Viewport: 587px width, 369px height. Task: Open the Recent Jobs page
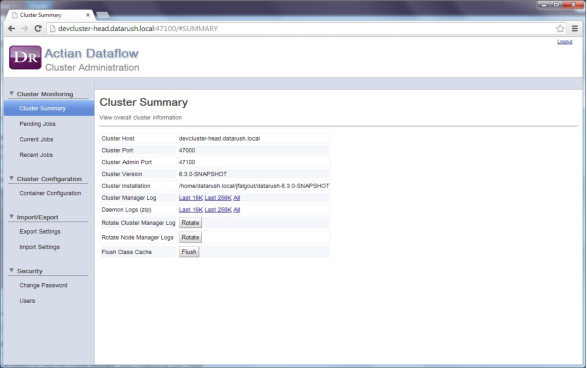tap(36, 155)
